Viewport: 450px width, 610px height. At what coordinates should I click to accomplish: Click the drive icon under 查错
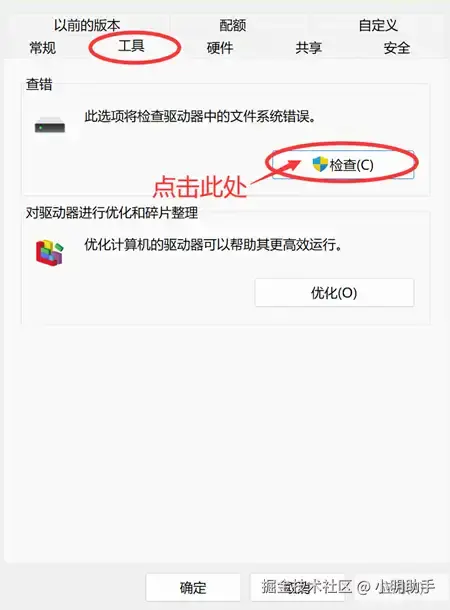pyautogui.click(x=50, y=126)
